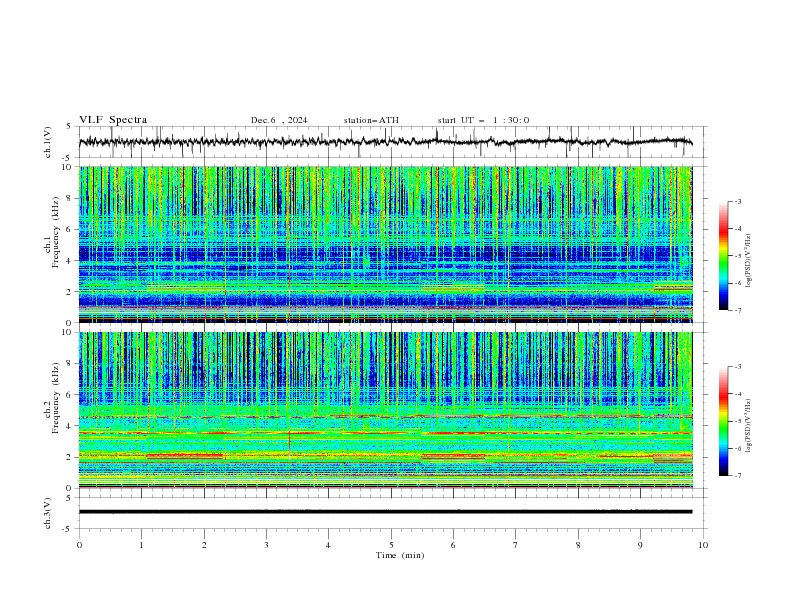
Task: Select the "start UT = 1 :30: 0" text
Action: point(483,120)
